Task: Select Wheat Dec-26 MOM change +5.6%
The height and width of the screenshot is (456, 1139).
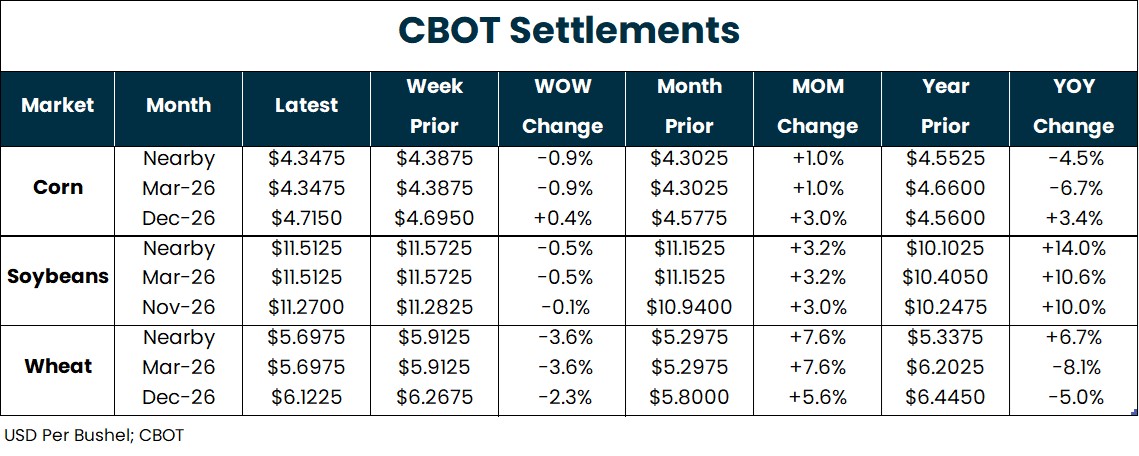Action: [817, 397]
